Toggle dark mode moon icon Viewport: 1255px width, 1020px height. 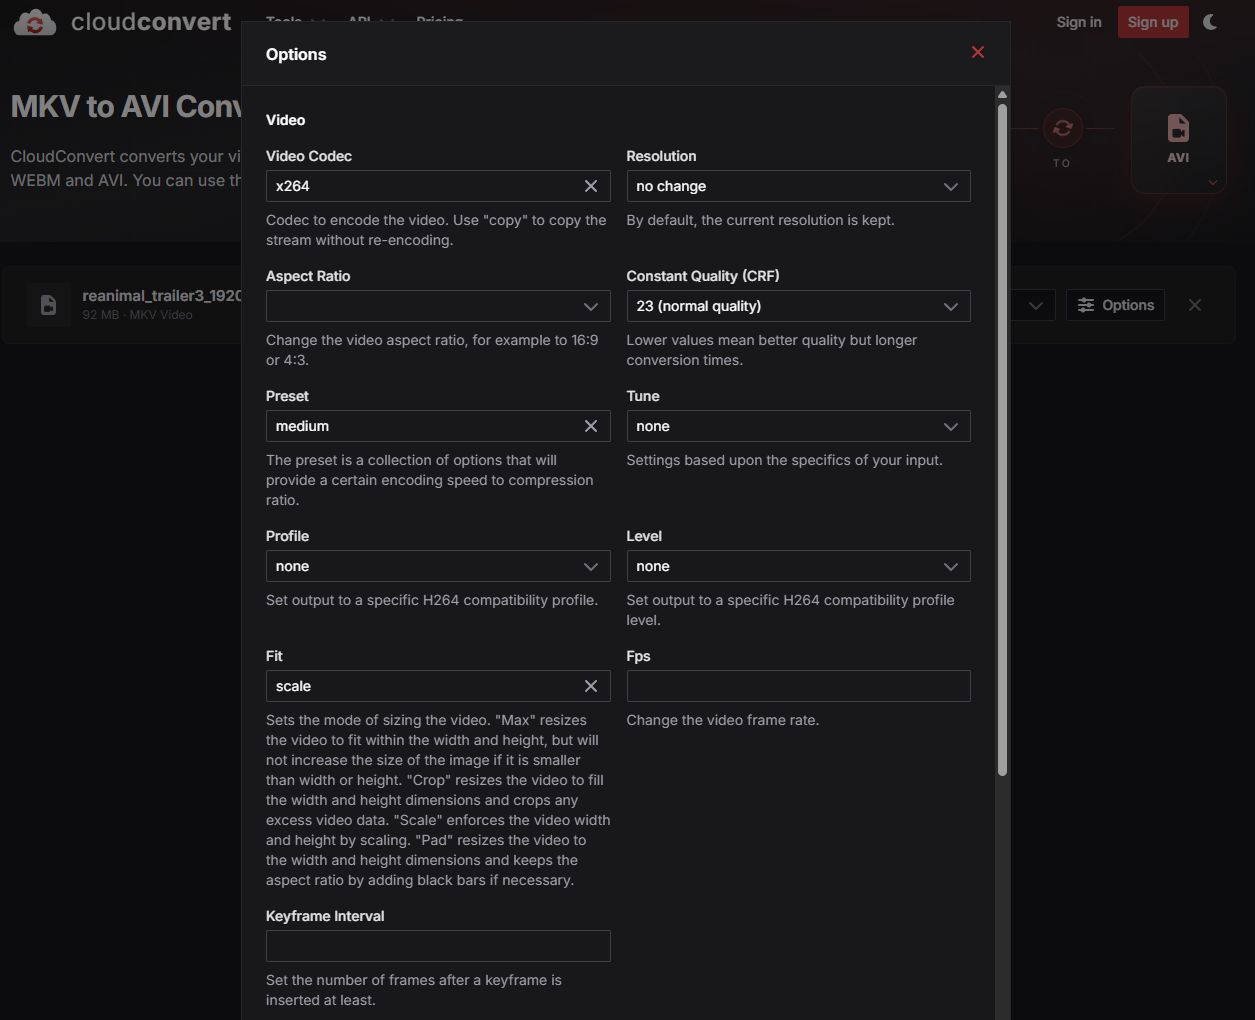pyautogui.click(x=1210, y=22)
